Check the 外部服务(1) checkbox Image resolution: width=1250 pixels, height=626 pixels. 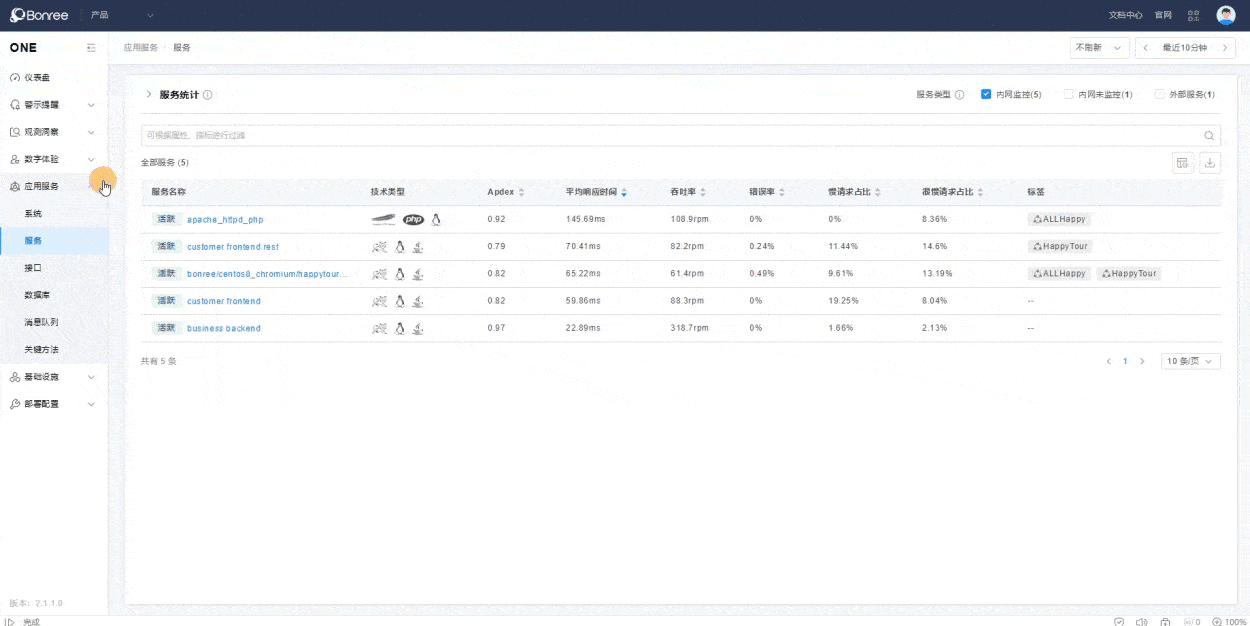pyautogui.click(x=1159, y=94)
